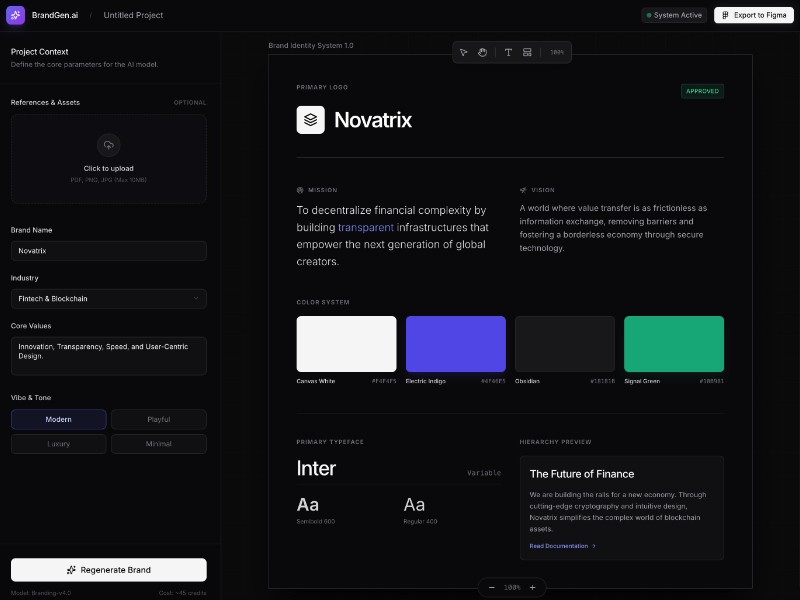Click the Brand Name input field
Image resolution: width=800 pixels, height=600 pixels.
[108, 251]
